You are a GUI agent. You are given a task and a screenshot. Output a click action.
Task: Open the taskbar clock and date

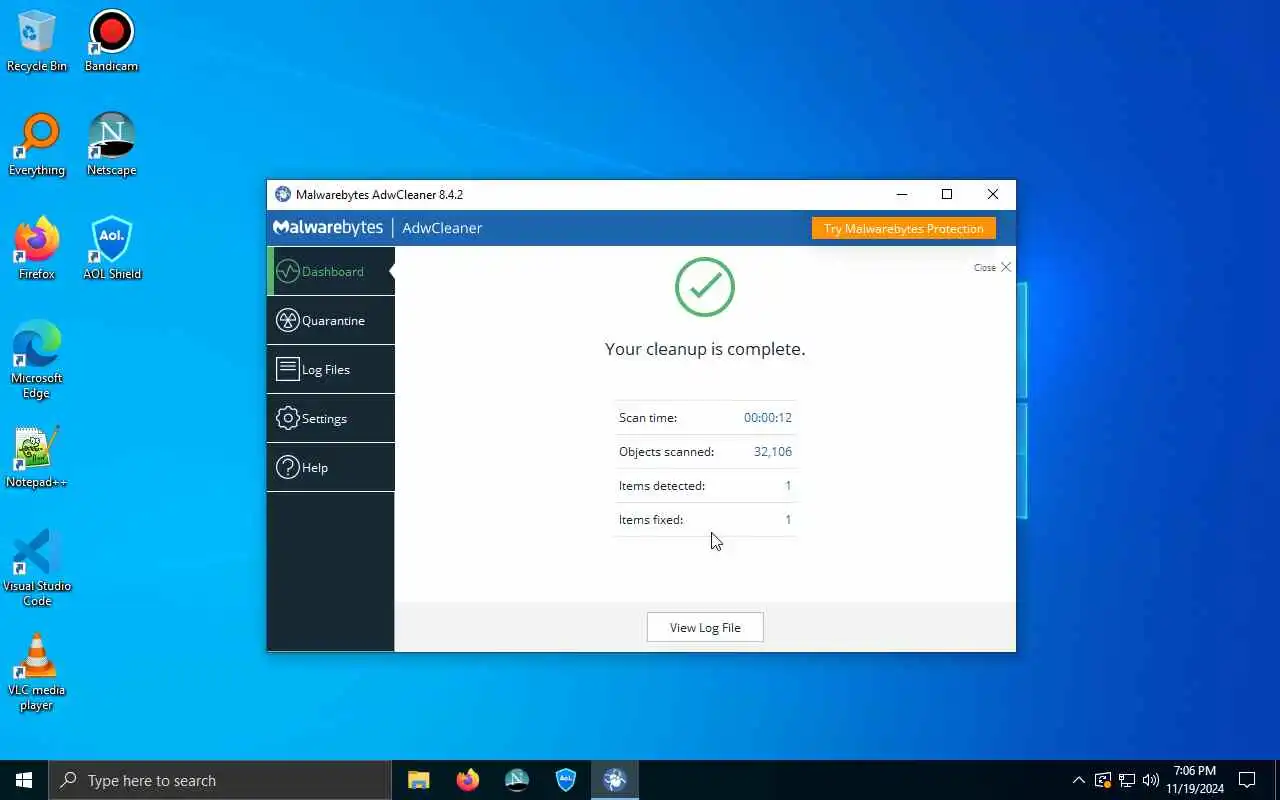tap(1195, 780)
